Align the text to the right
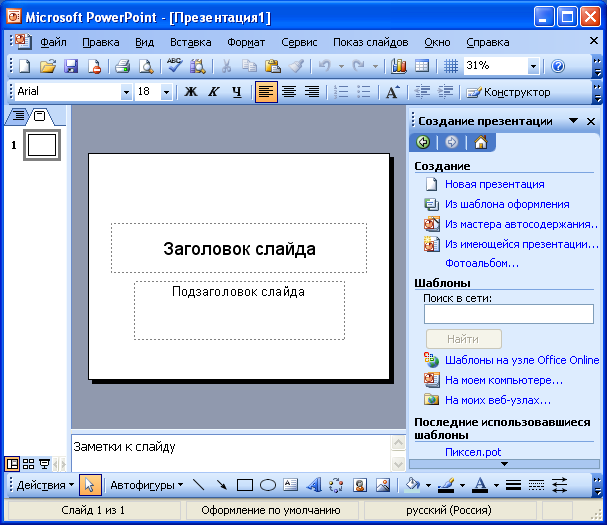607x525 pixels. point(312,92)
